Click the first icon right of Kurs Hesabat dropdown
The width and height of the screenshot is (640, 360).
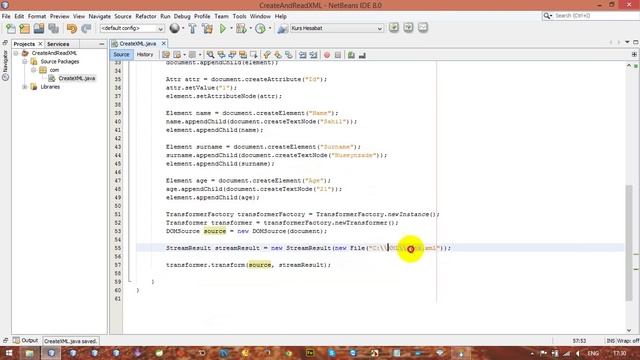(393, 27)
